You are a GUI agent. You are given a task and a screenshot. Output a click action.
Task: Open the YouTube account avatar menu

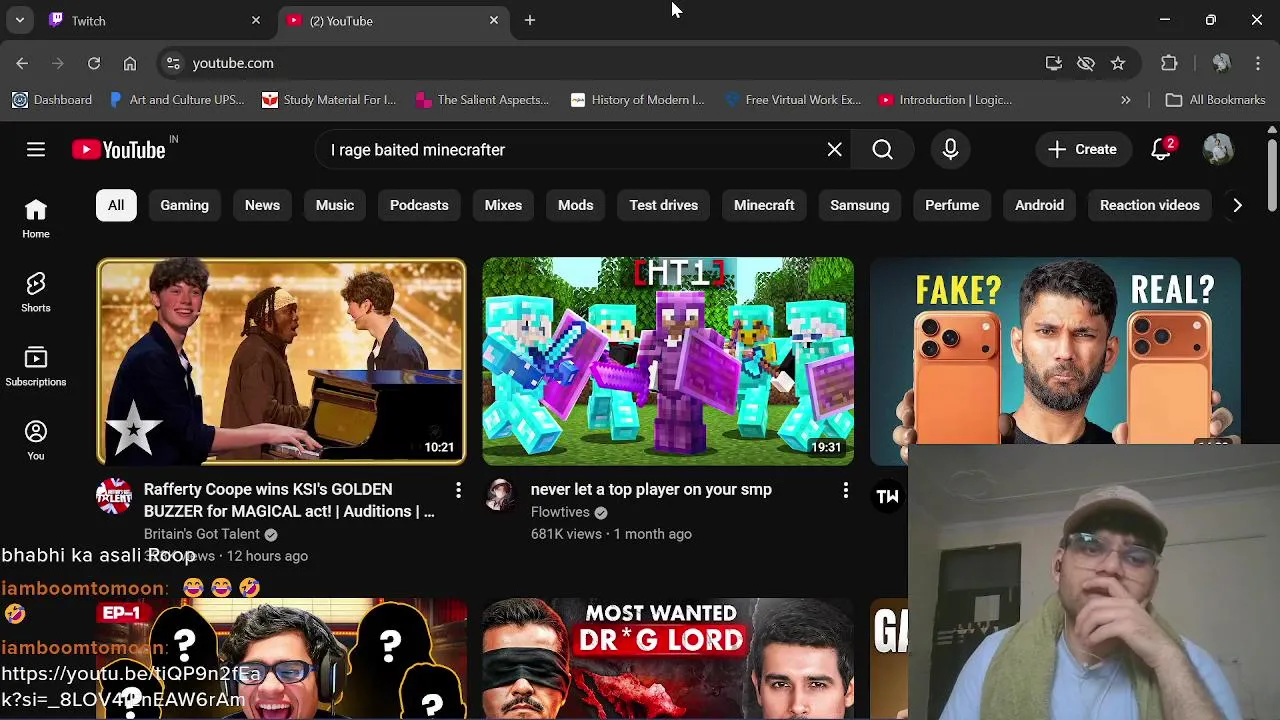pos(1218,150)
